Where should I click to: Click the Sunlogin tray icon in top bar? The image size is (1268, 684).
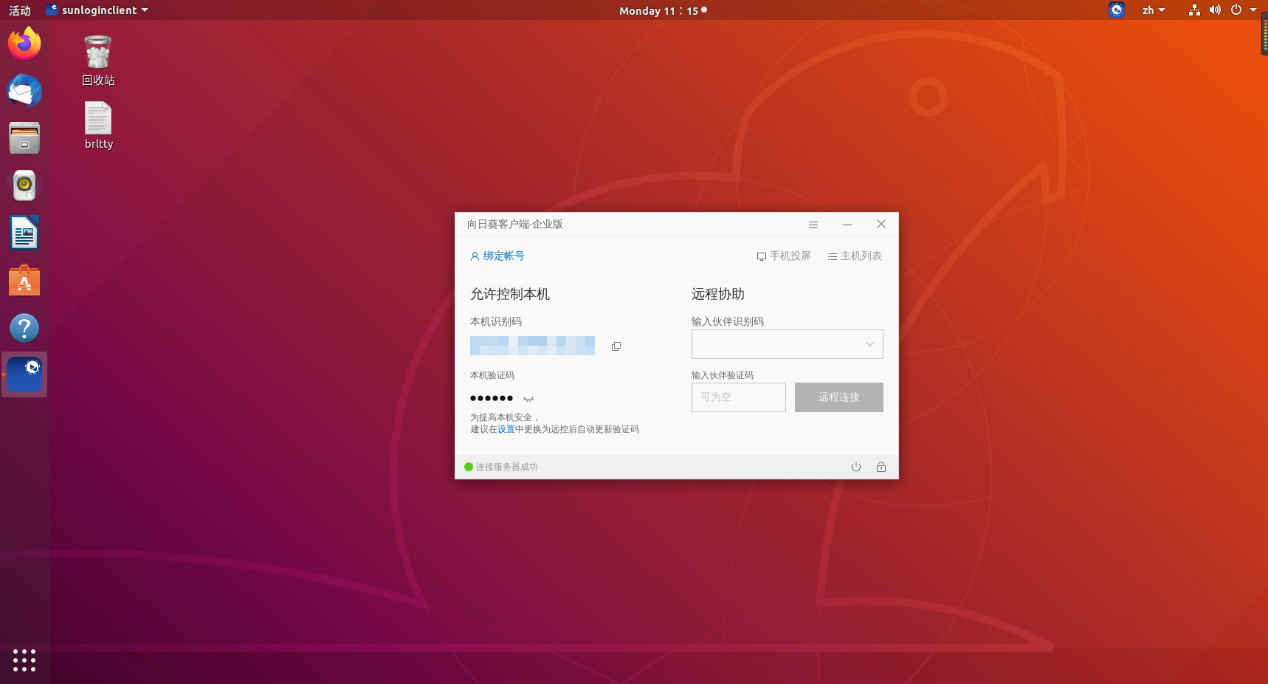click(1117, 10)
